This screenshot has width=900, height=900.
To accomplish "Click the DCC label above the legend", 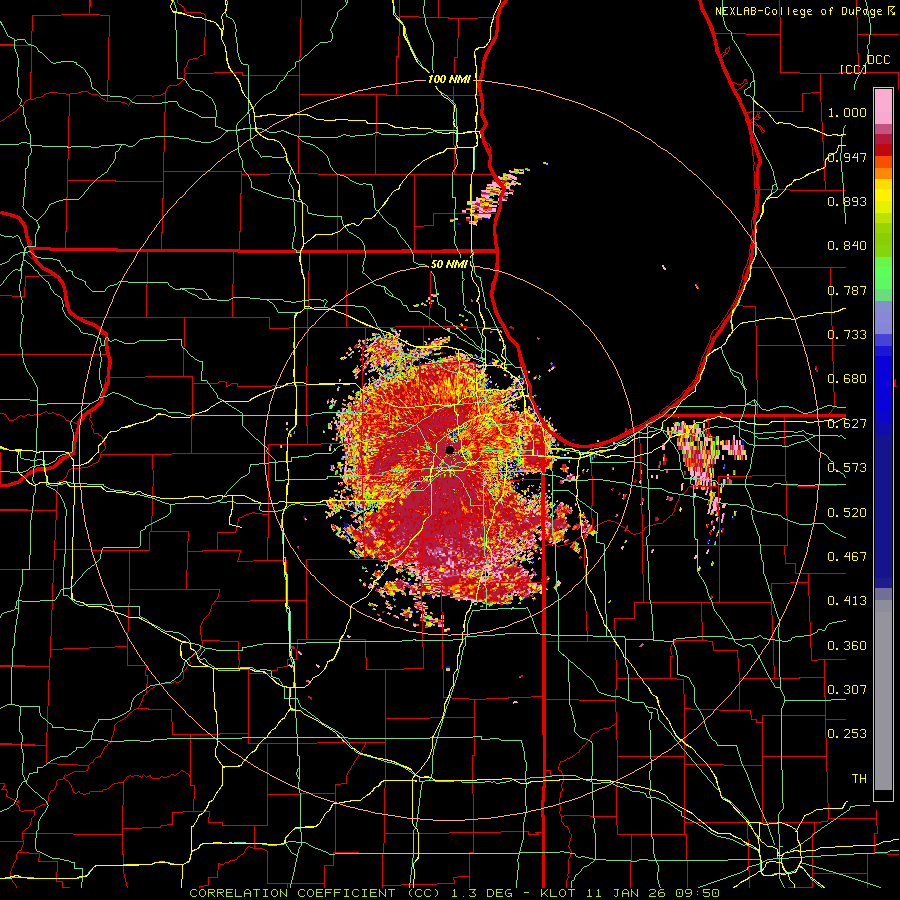I will 879,60.
